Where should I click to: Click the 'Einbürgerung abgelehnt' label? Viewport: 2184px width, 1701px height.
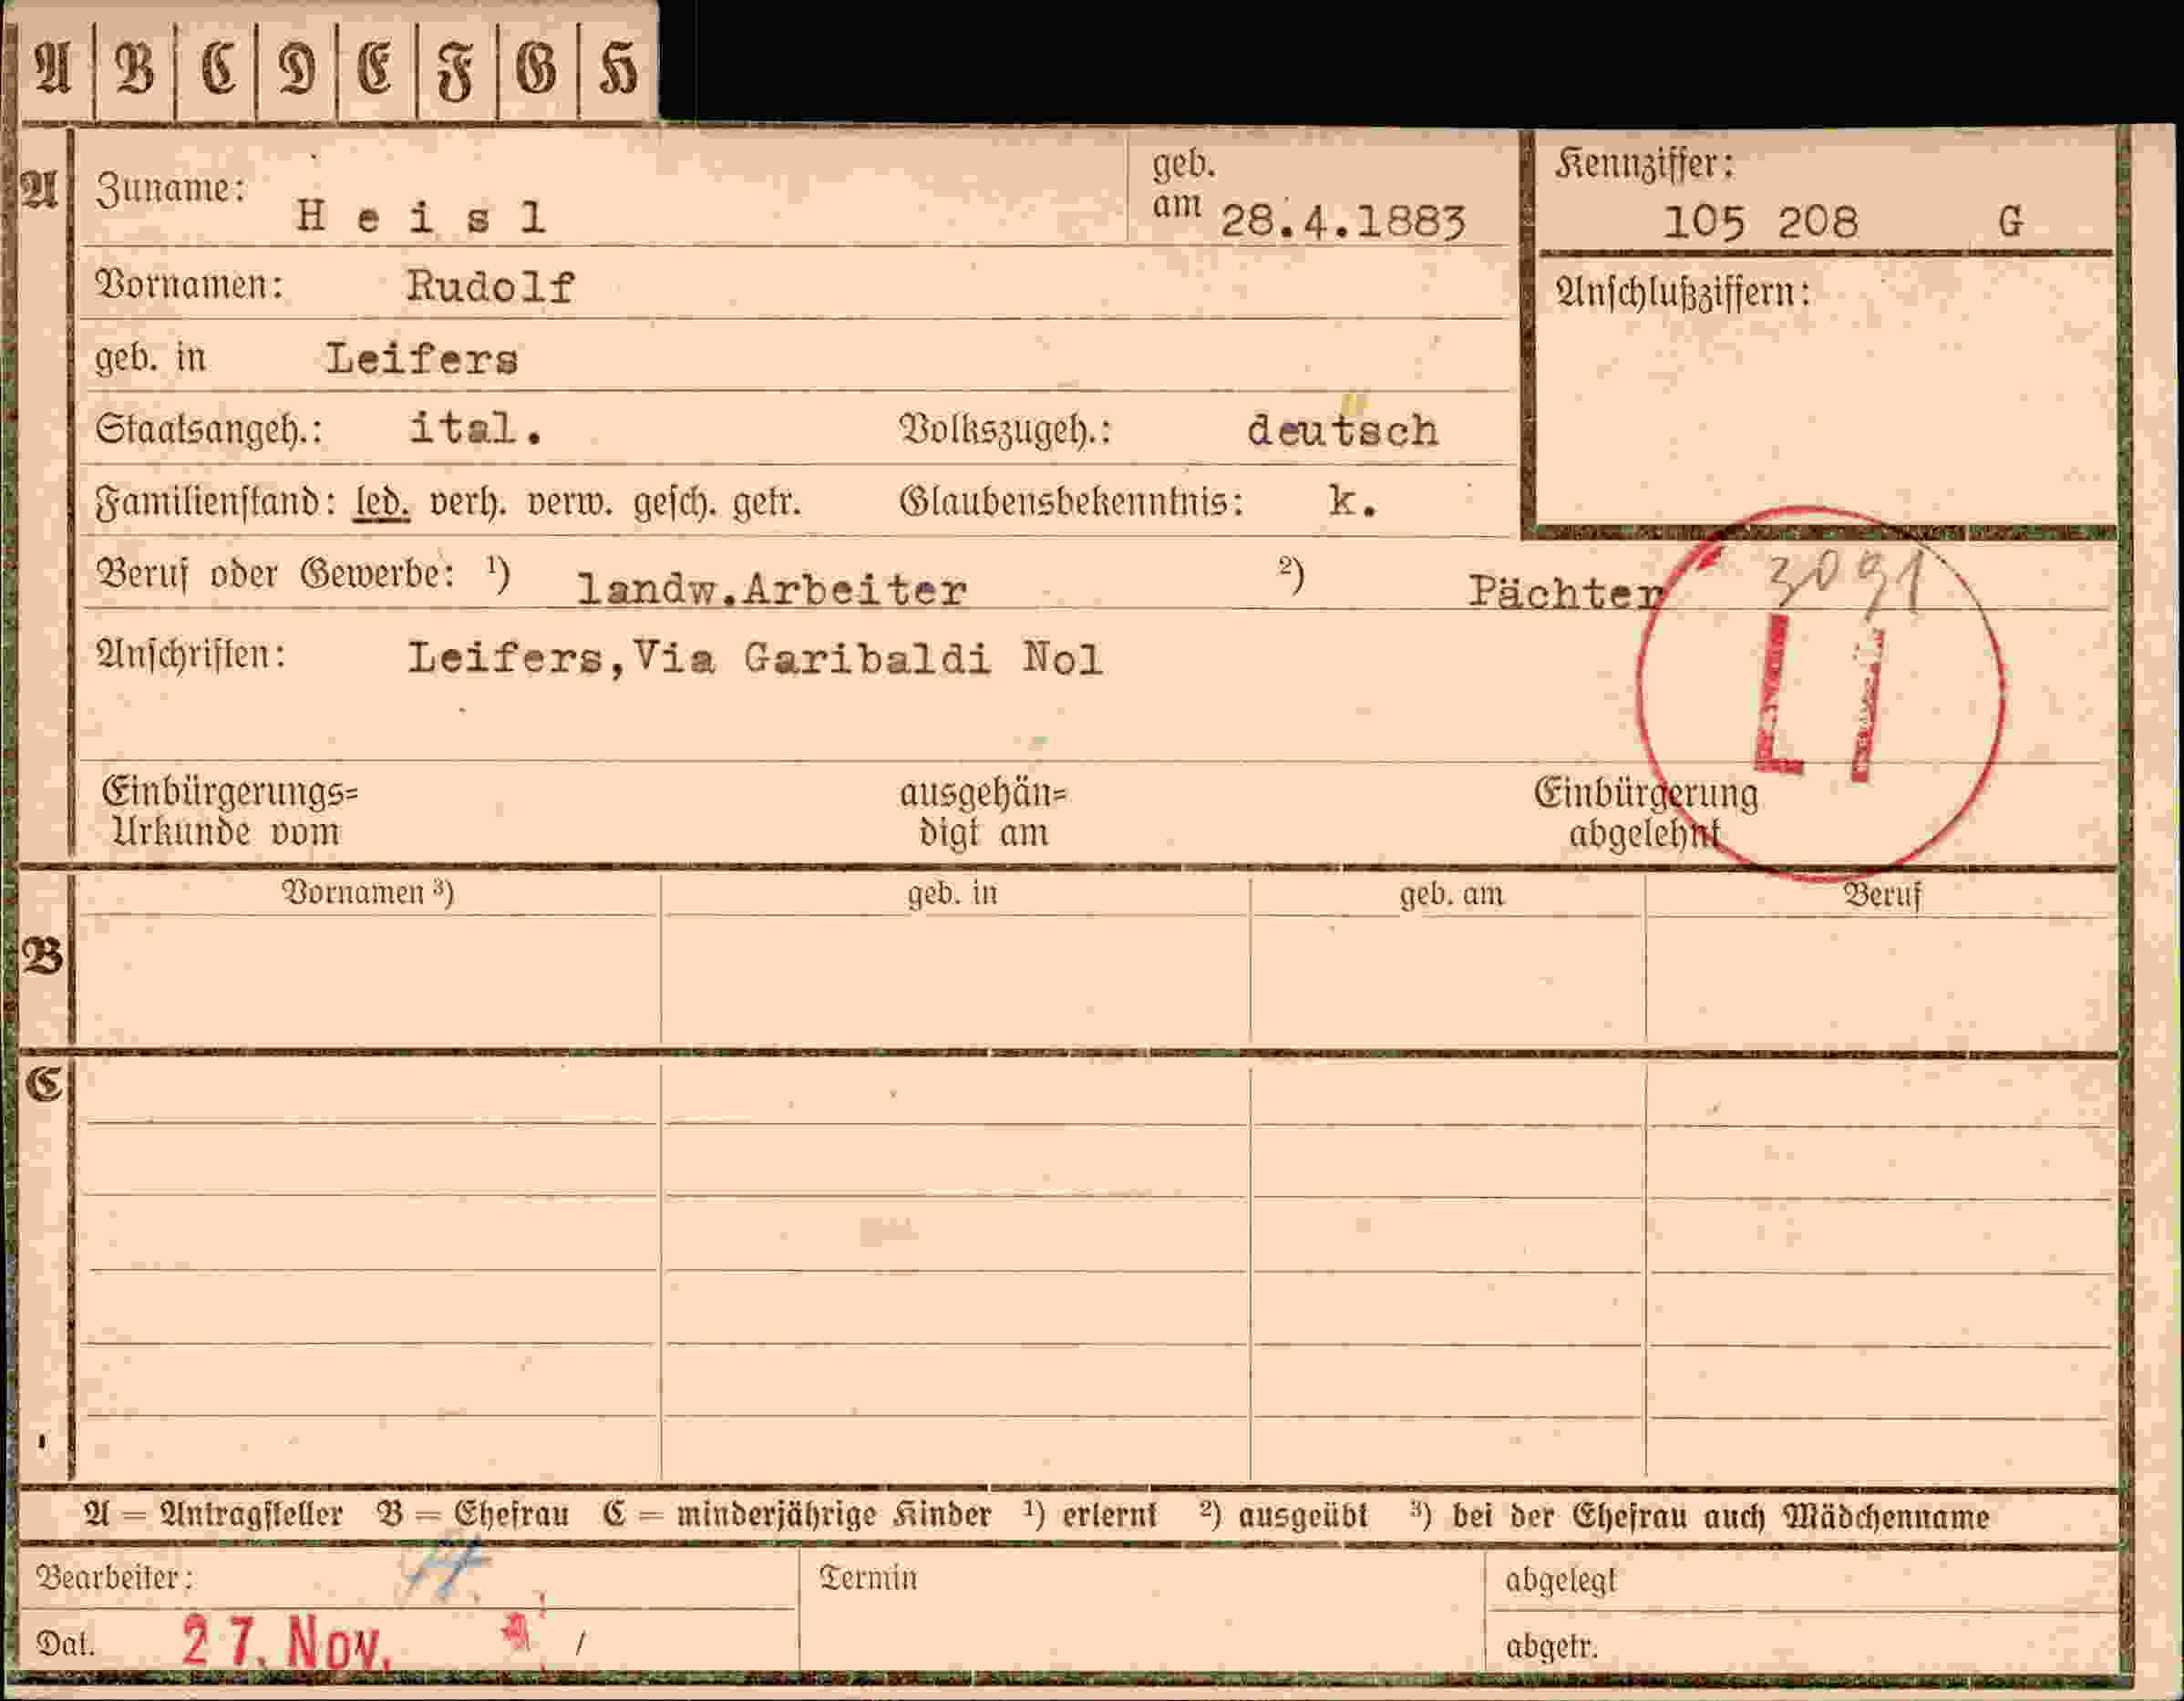(1646, 812)
